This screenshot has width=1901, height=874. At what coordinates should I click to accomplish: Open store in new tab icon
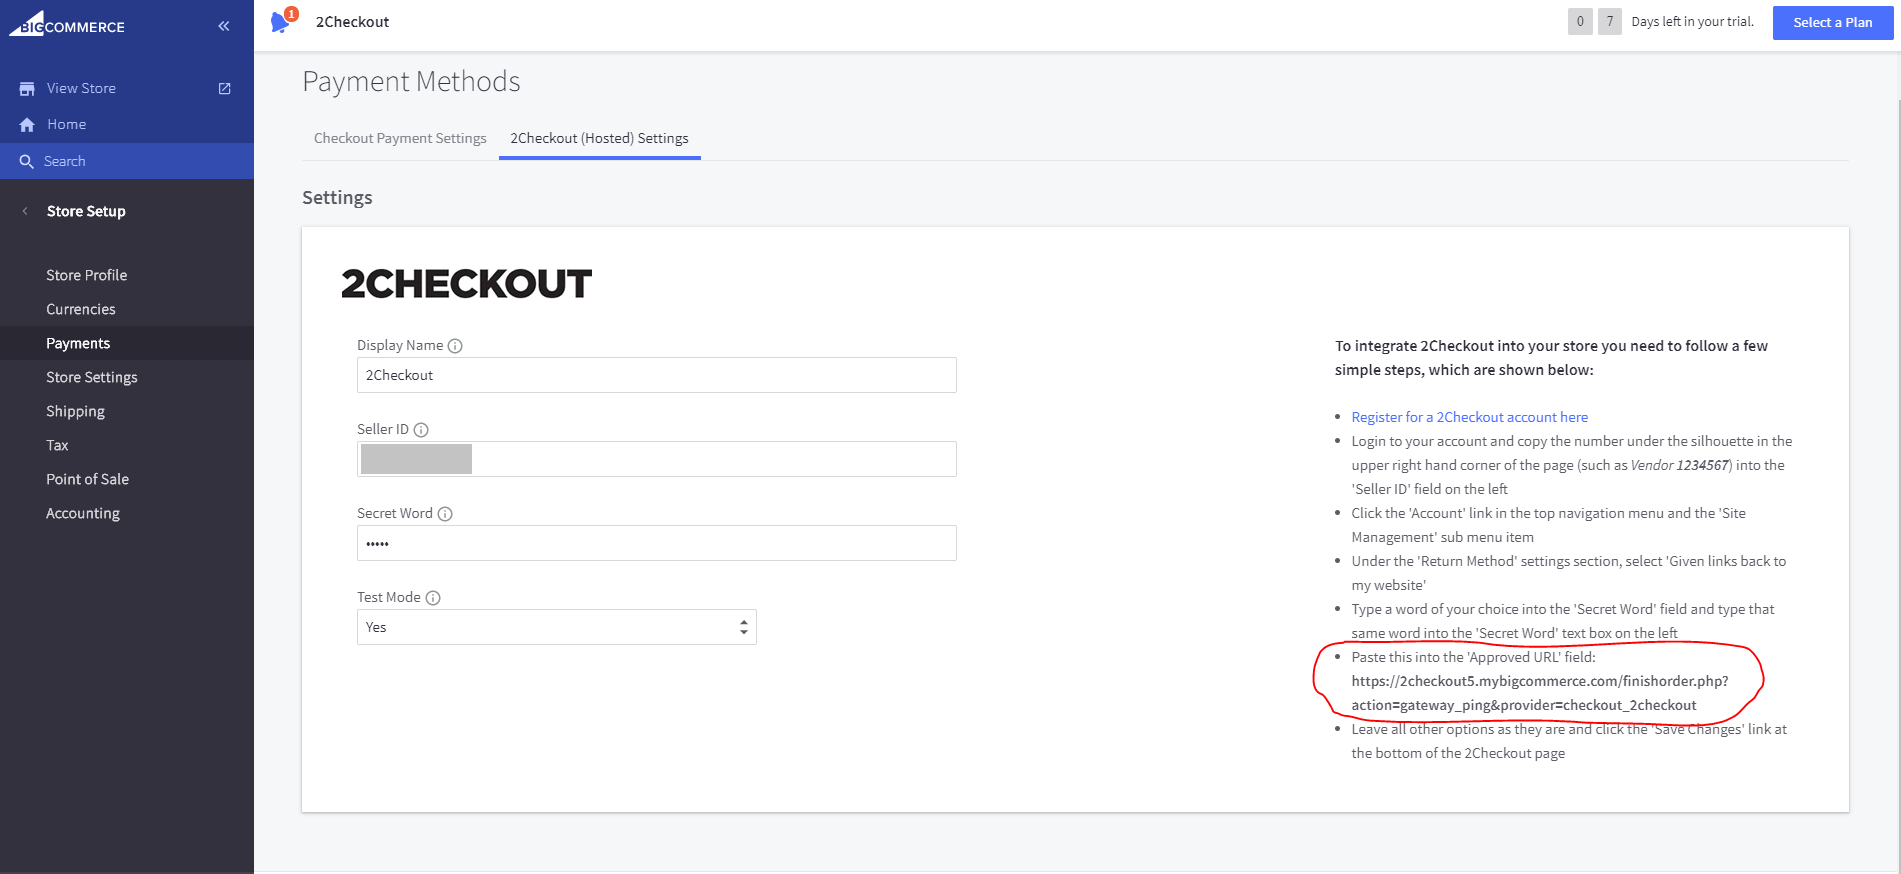[225, 89]
